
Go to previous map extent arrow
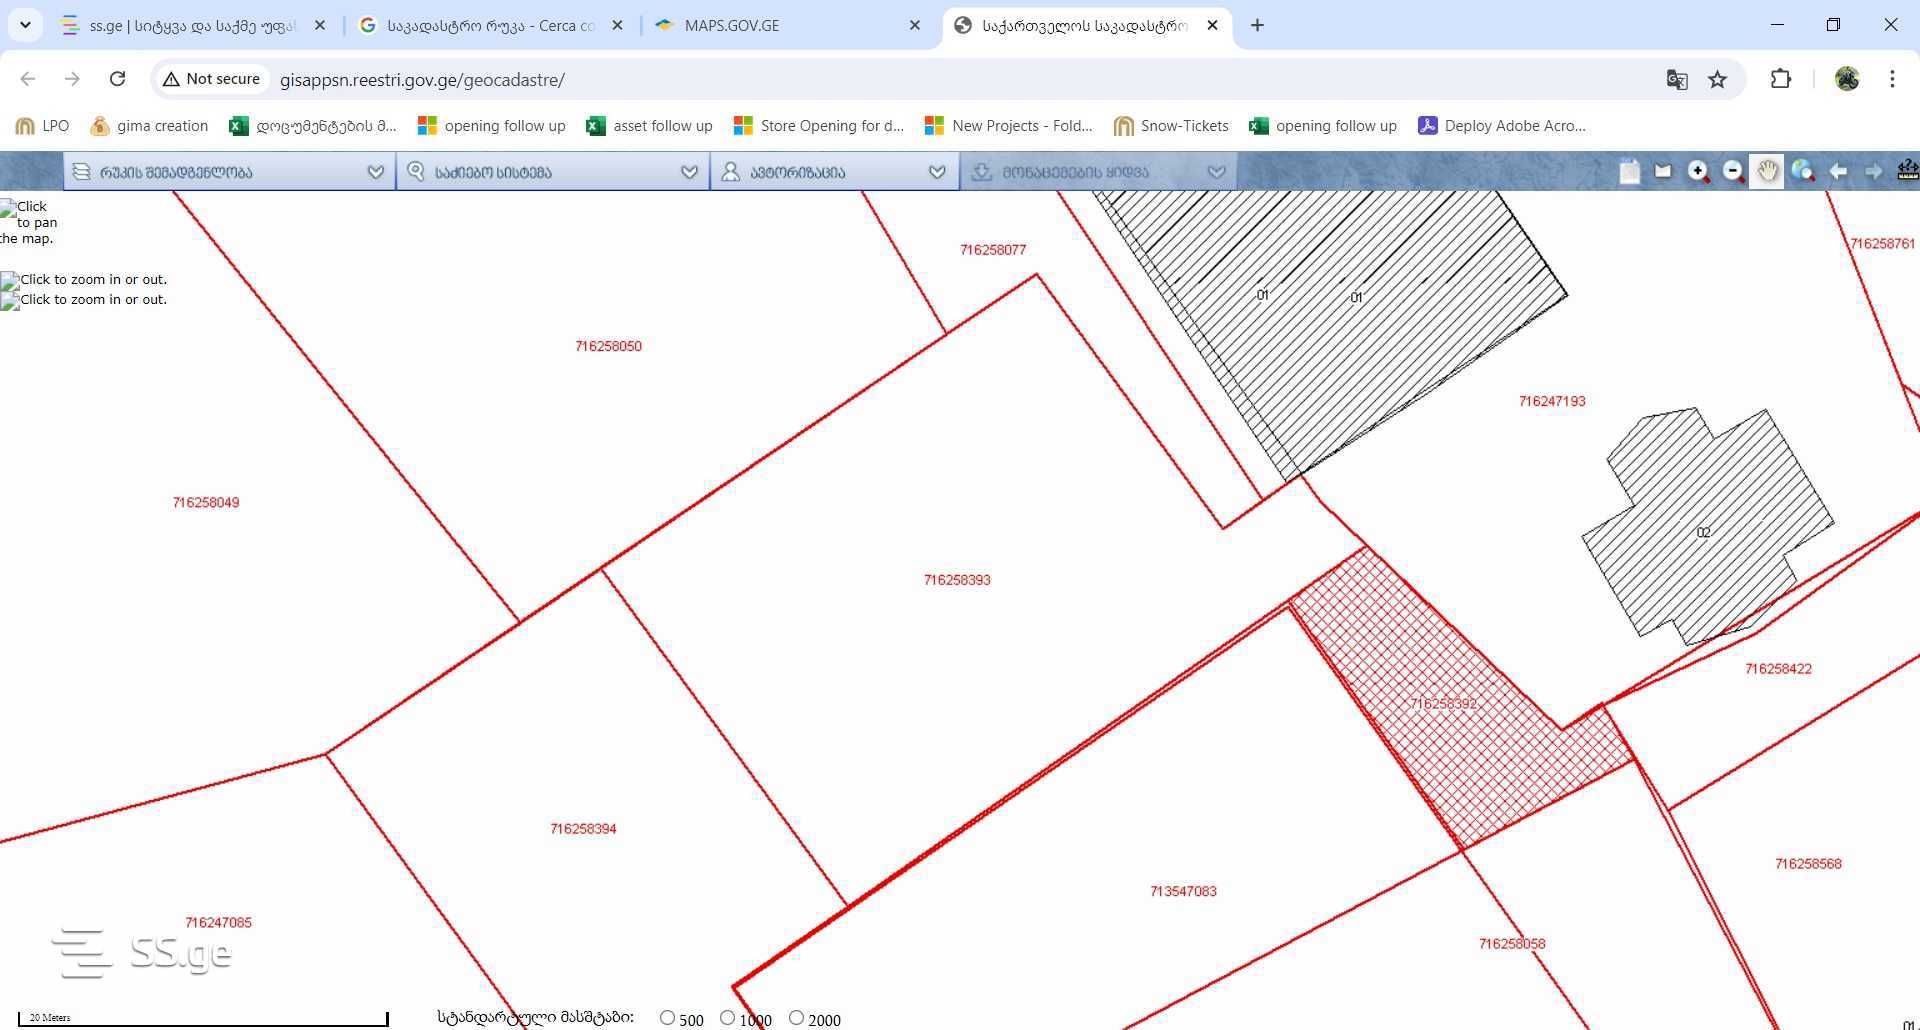(1838, 172)
